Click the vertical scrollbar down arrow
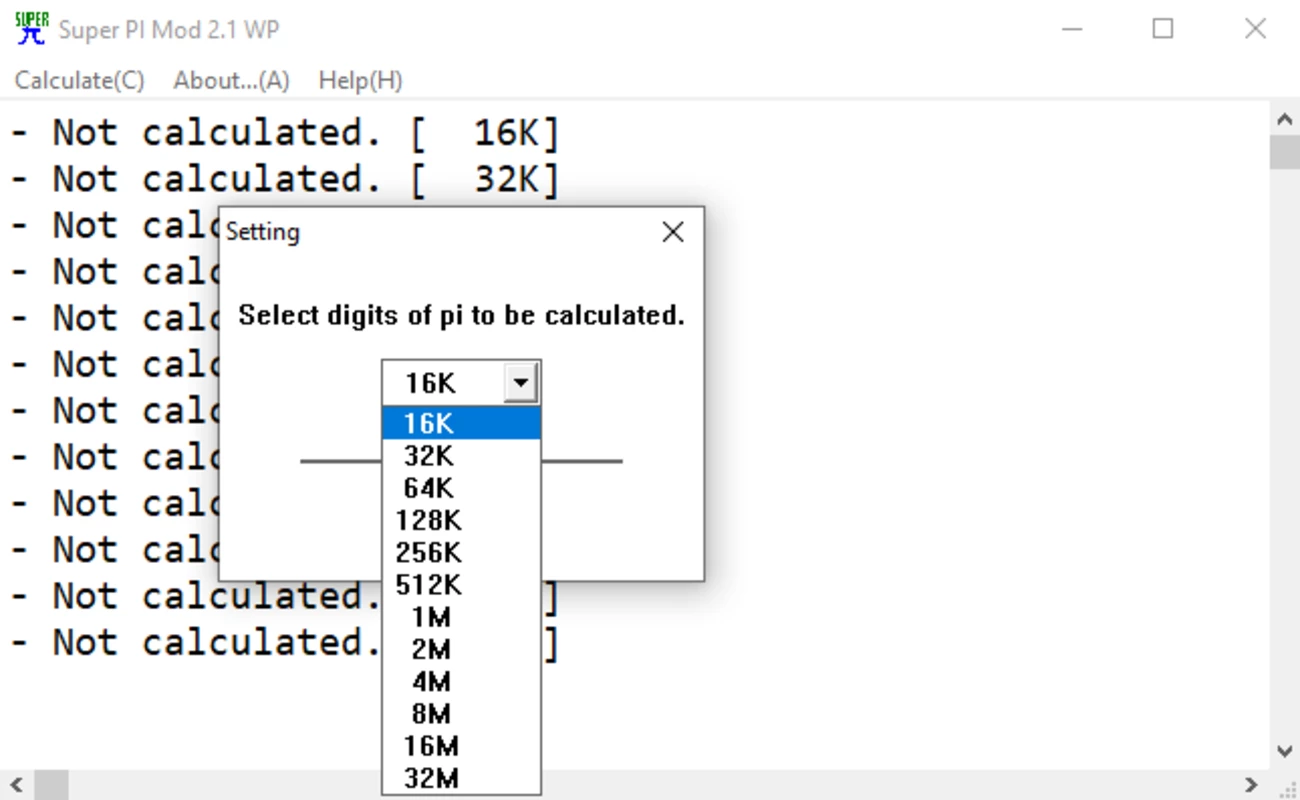Viewport: 1300px width, 800px height. (1285, 751)
